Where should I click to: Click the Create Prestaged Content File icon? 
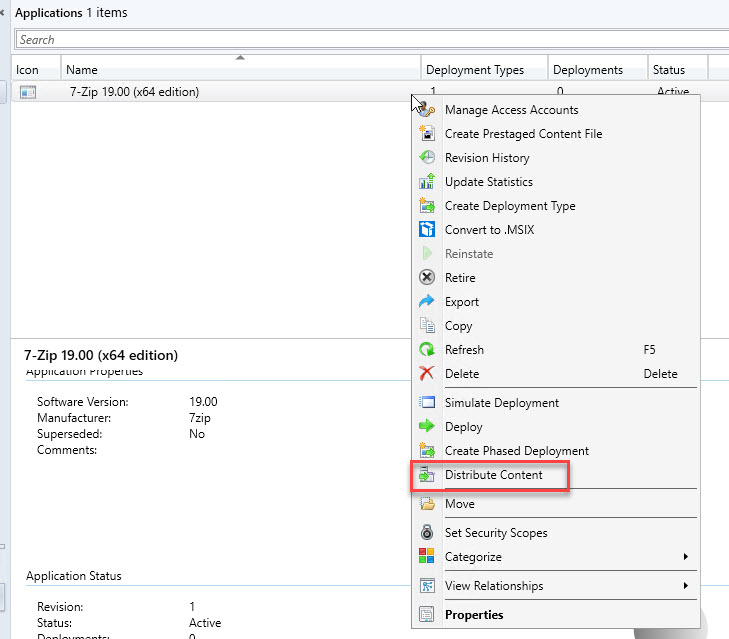(427, 134)
